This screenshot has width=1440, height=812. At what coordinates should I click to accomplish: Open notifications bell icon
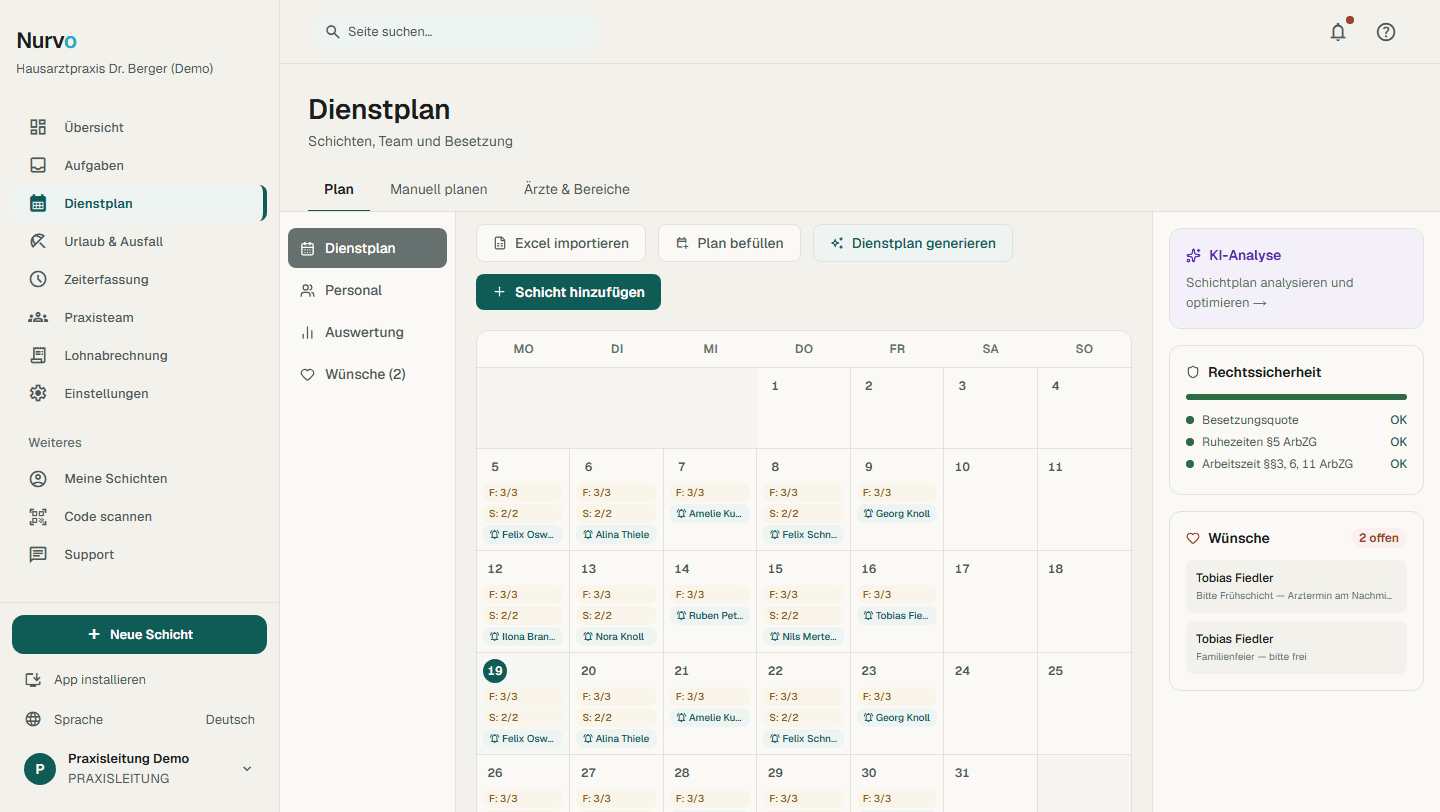1338,32
